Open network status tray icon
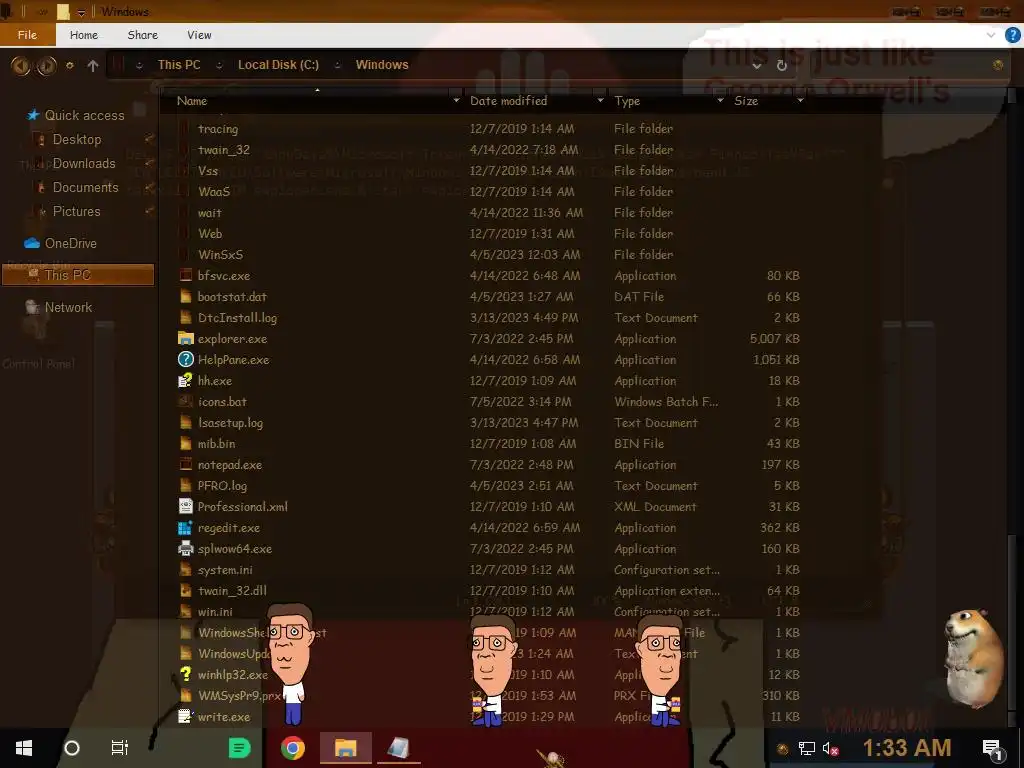This screenshot has width=1024, height=768. [807, 748]
